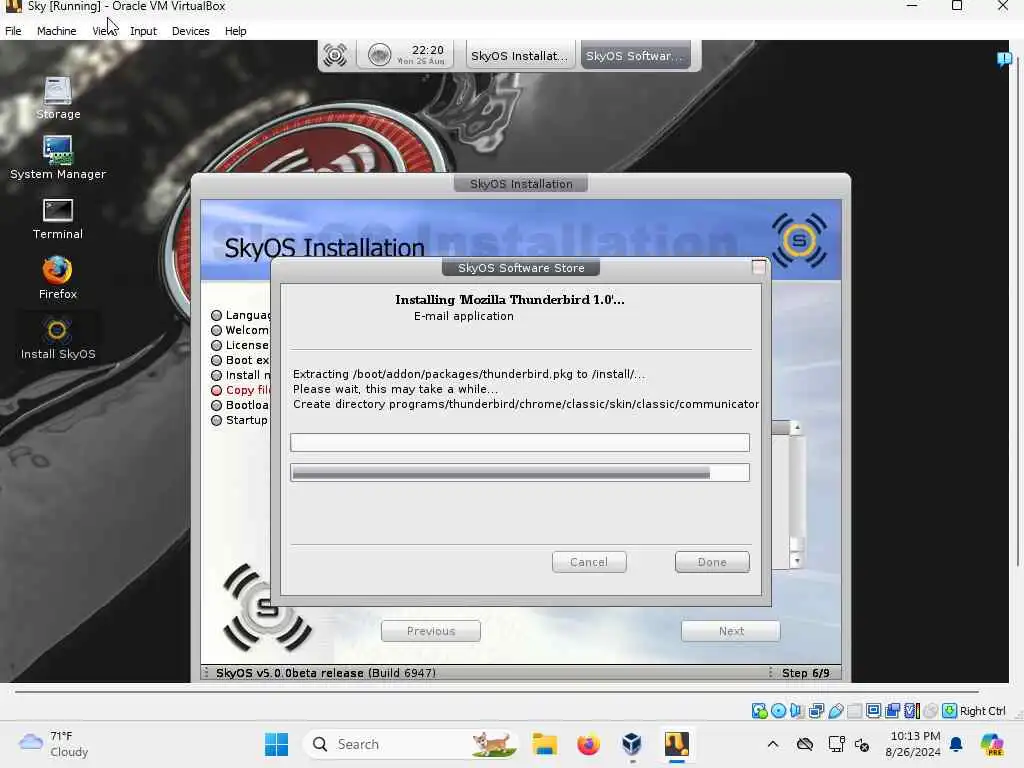Click the Windows taskbar Search box
The height and width of the screenshot is (768, 1024).
(411, 744)
